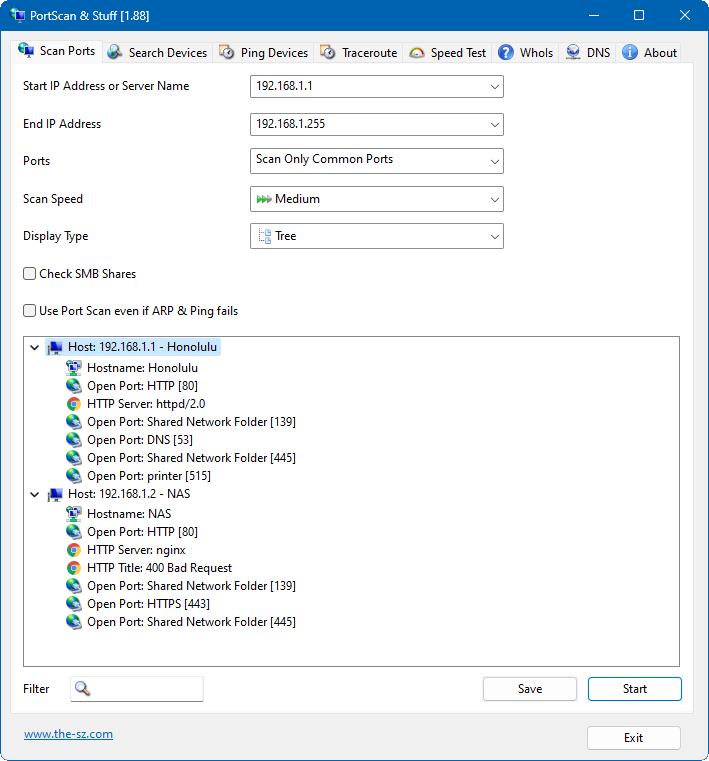Open the Ports selection dropdown
Viewport: 709px width, 761px height.
(x=495, y=161)
